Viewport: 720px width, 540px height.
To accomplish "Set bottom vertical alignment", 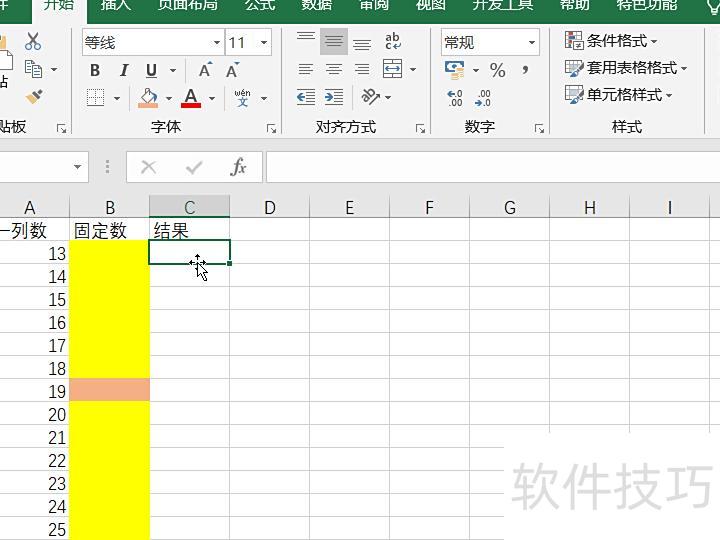I will (x=362, y=43).
